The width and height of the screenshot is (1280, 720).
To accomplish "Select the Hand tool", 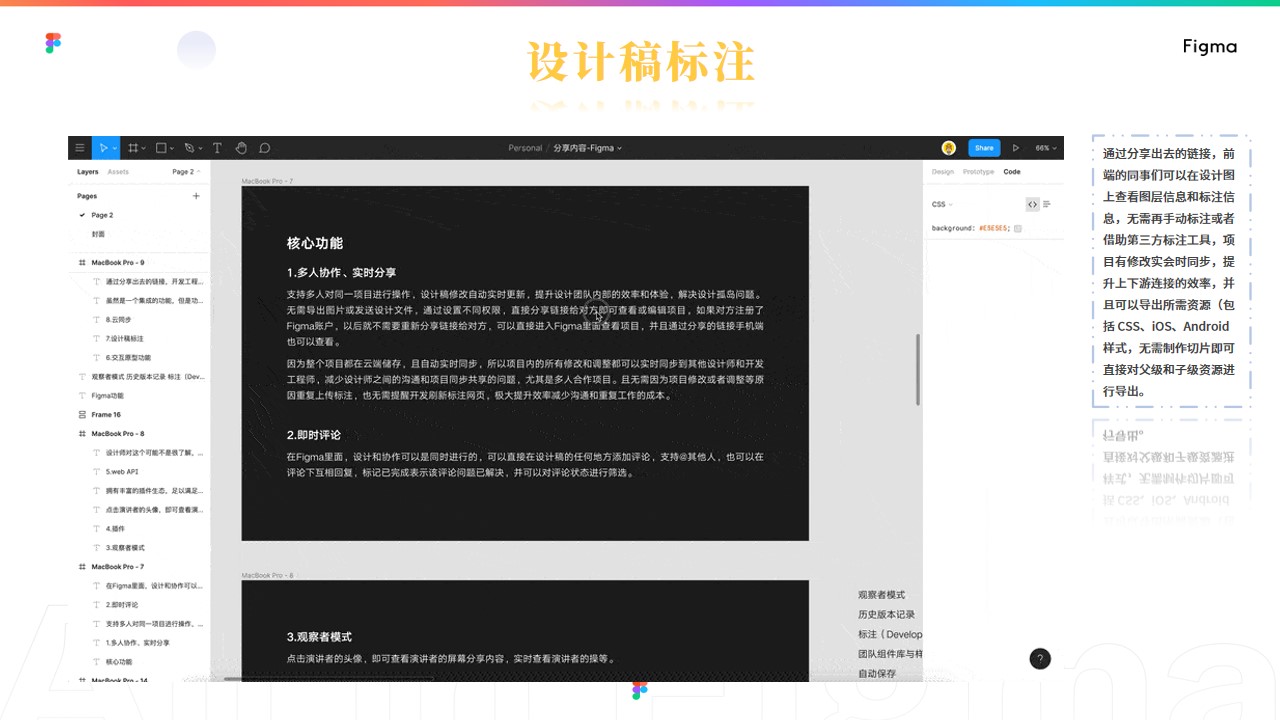I will click(x=241, y=148).
